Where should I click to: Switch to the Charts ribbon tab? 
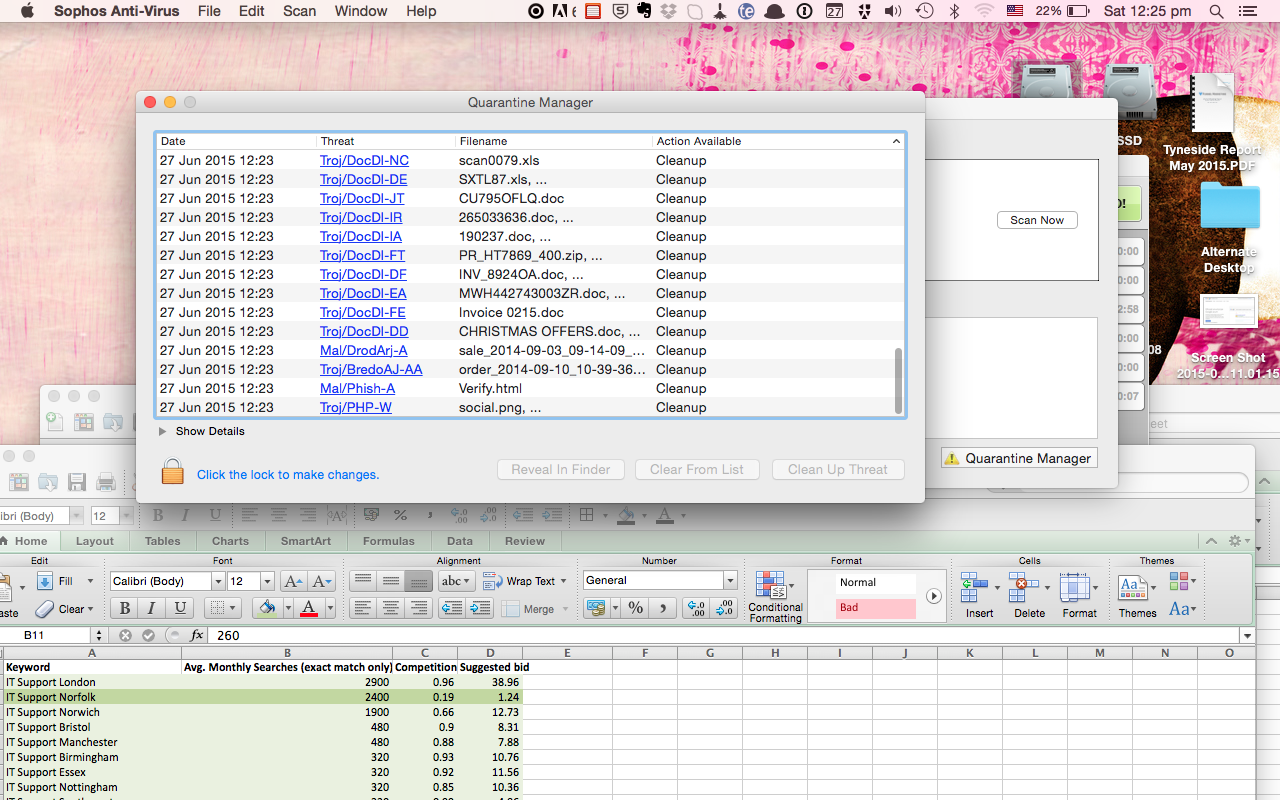pos(230,541)
